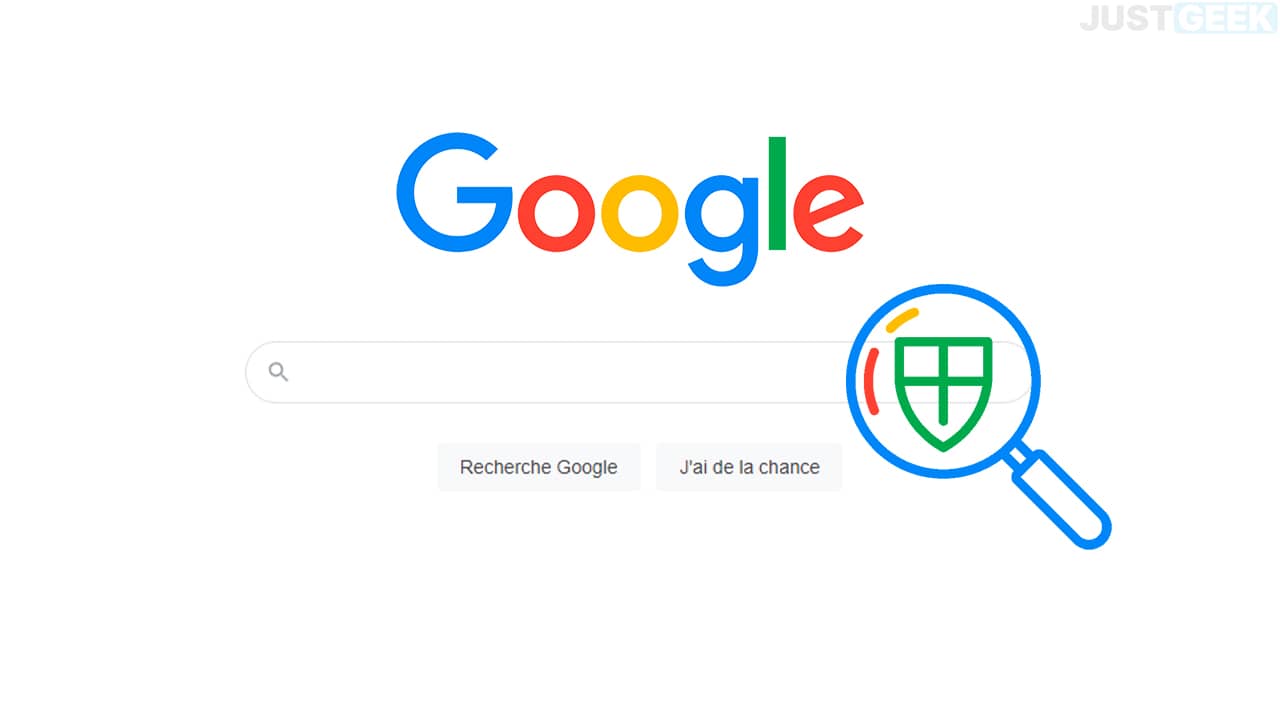Click the yellow arc inside the magnifier lens

click(x=902, y=320)
